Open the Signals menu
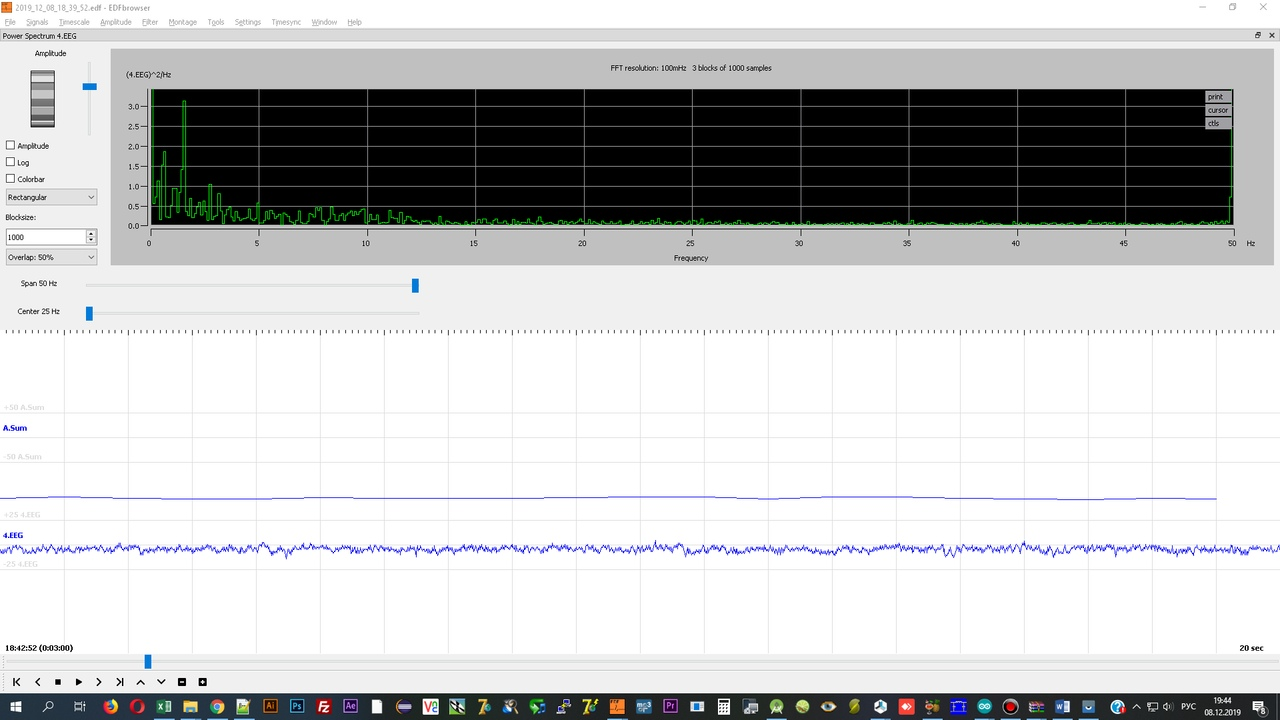This screenshot has width=1280, height=720. (37, 22)
